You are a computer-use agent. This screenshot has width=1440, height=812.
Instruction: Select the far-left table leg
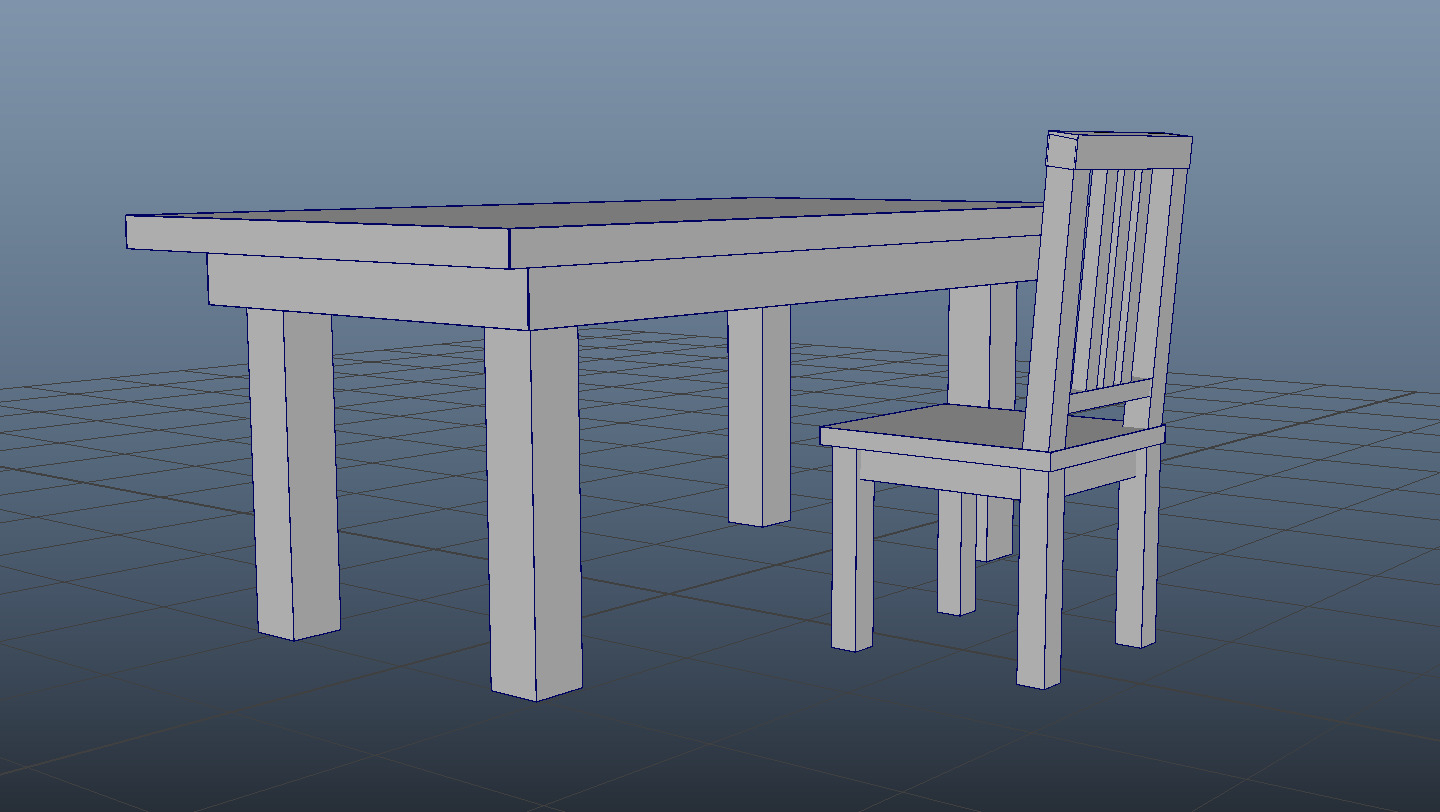293,474
